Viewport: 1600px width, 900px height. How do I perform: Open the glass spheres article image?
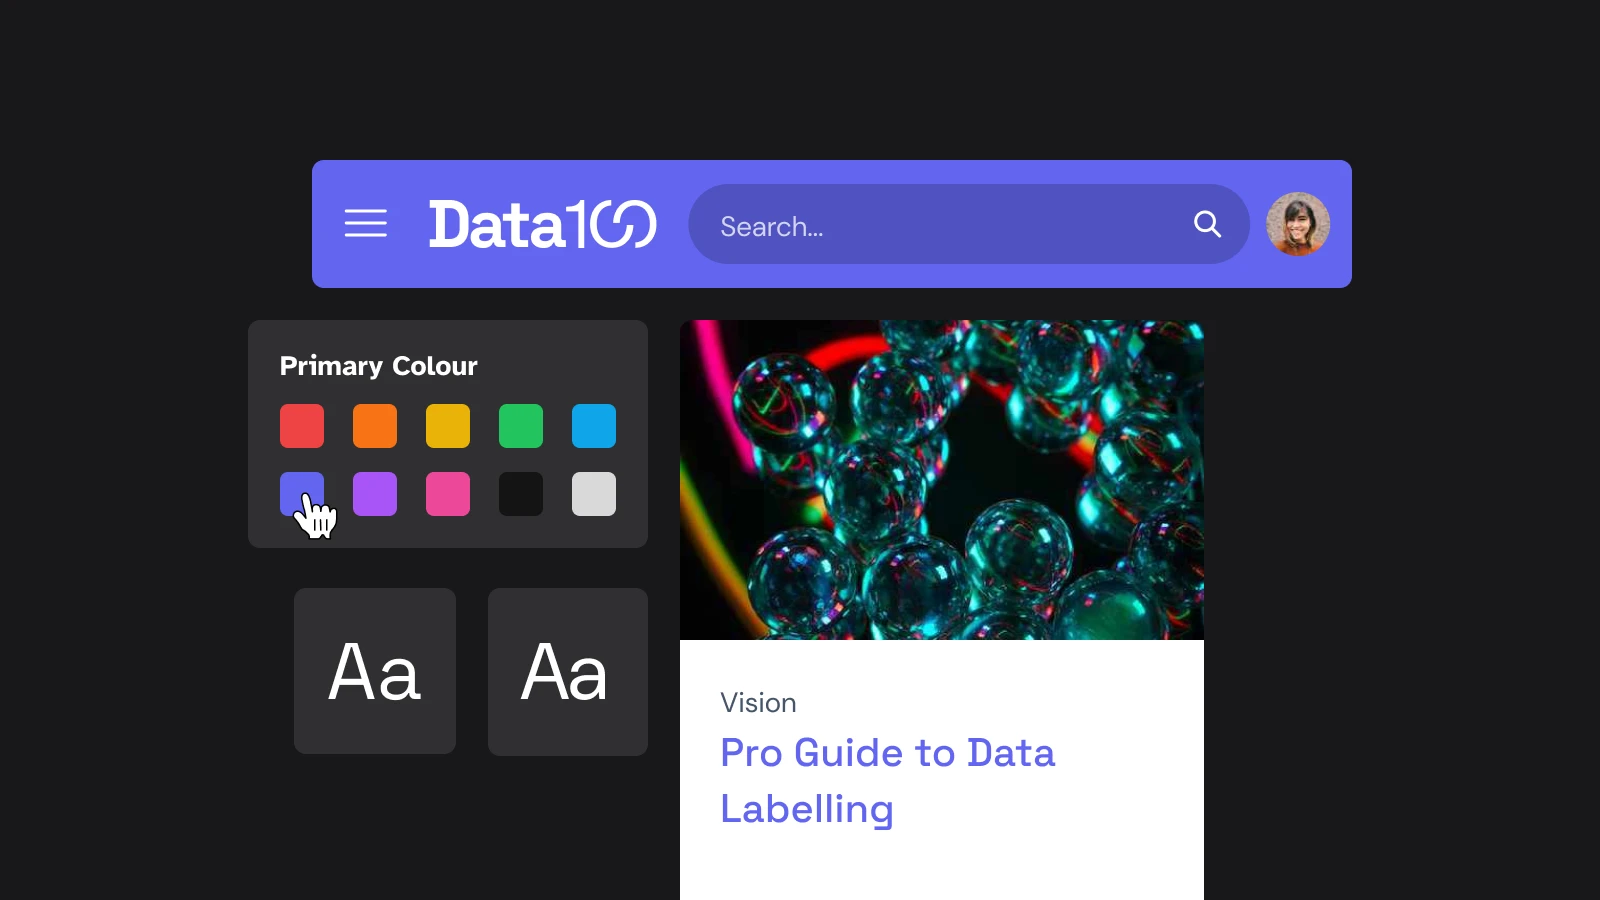tap(942, 480)
